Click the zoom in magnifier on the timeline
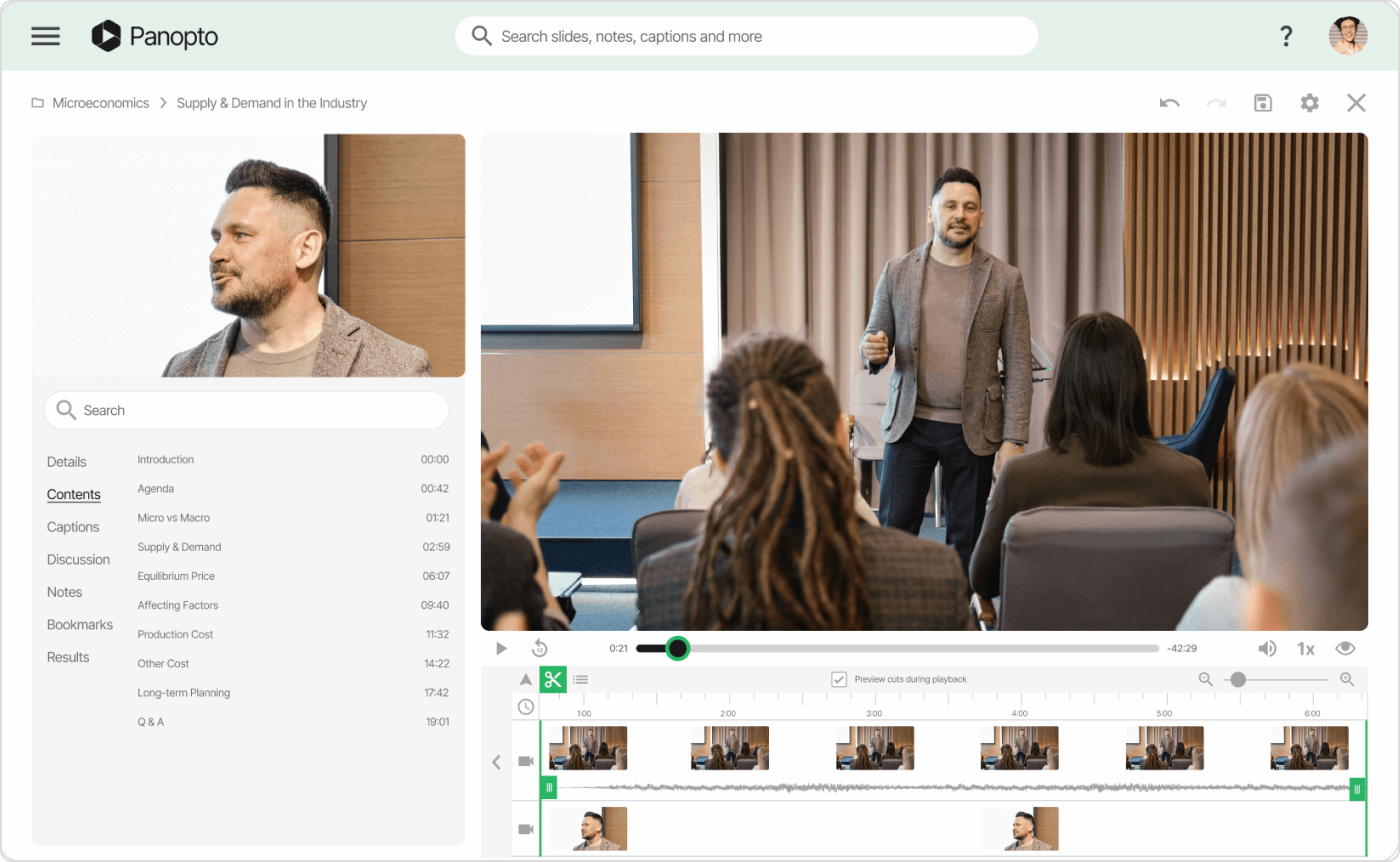This screenshot has width=1400, height=862. pyautogui.click(x=1346, y=680)
